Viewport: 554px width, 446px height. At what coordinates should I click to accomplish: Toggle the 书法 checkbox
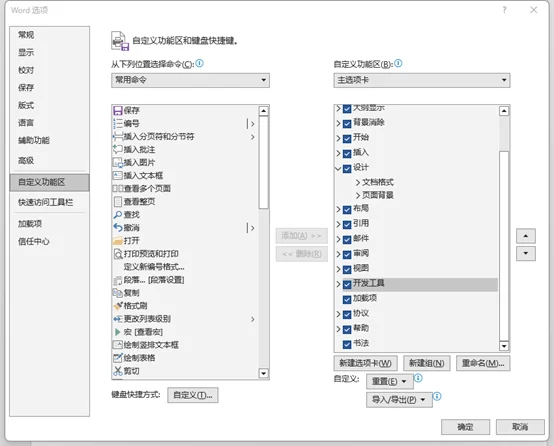coord(347,345)
